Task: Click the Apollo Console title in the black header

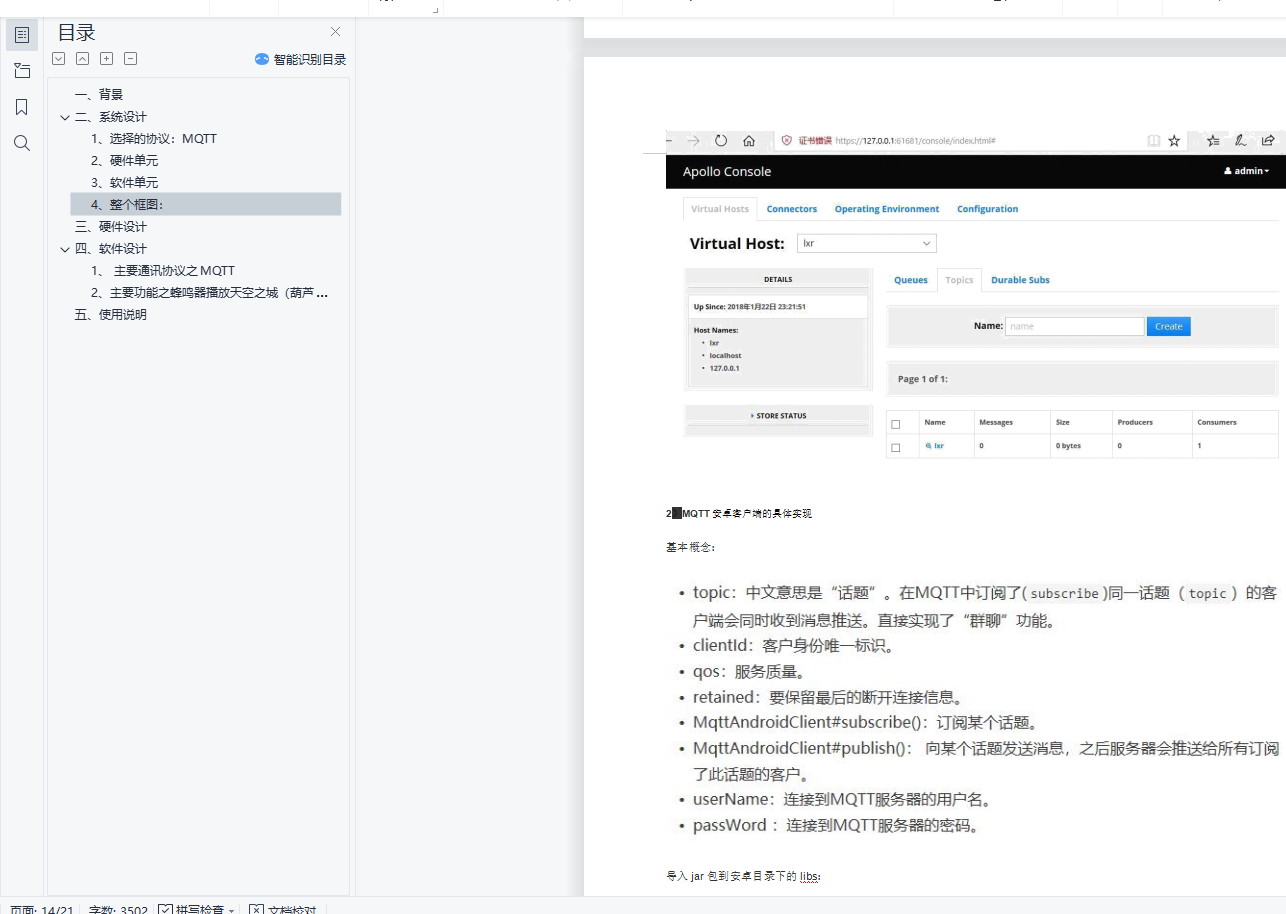Action: click(727, 171)
